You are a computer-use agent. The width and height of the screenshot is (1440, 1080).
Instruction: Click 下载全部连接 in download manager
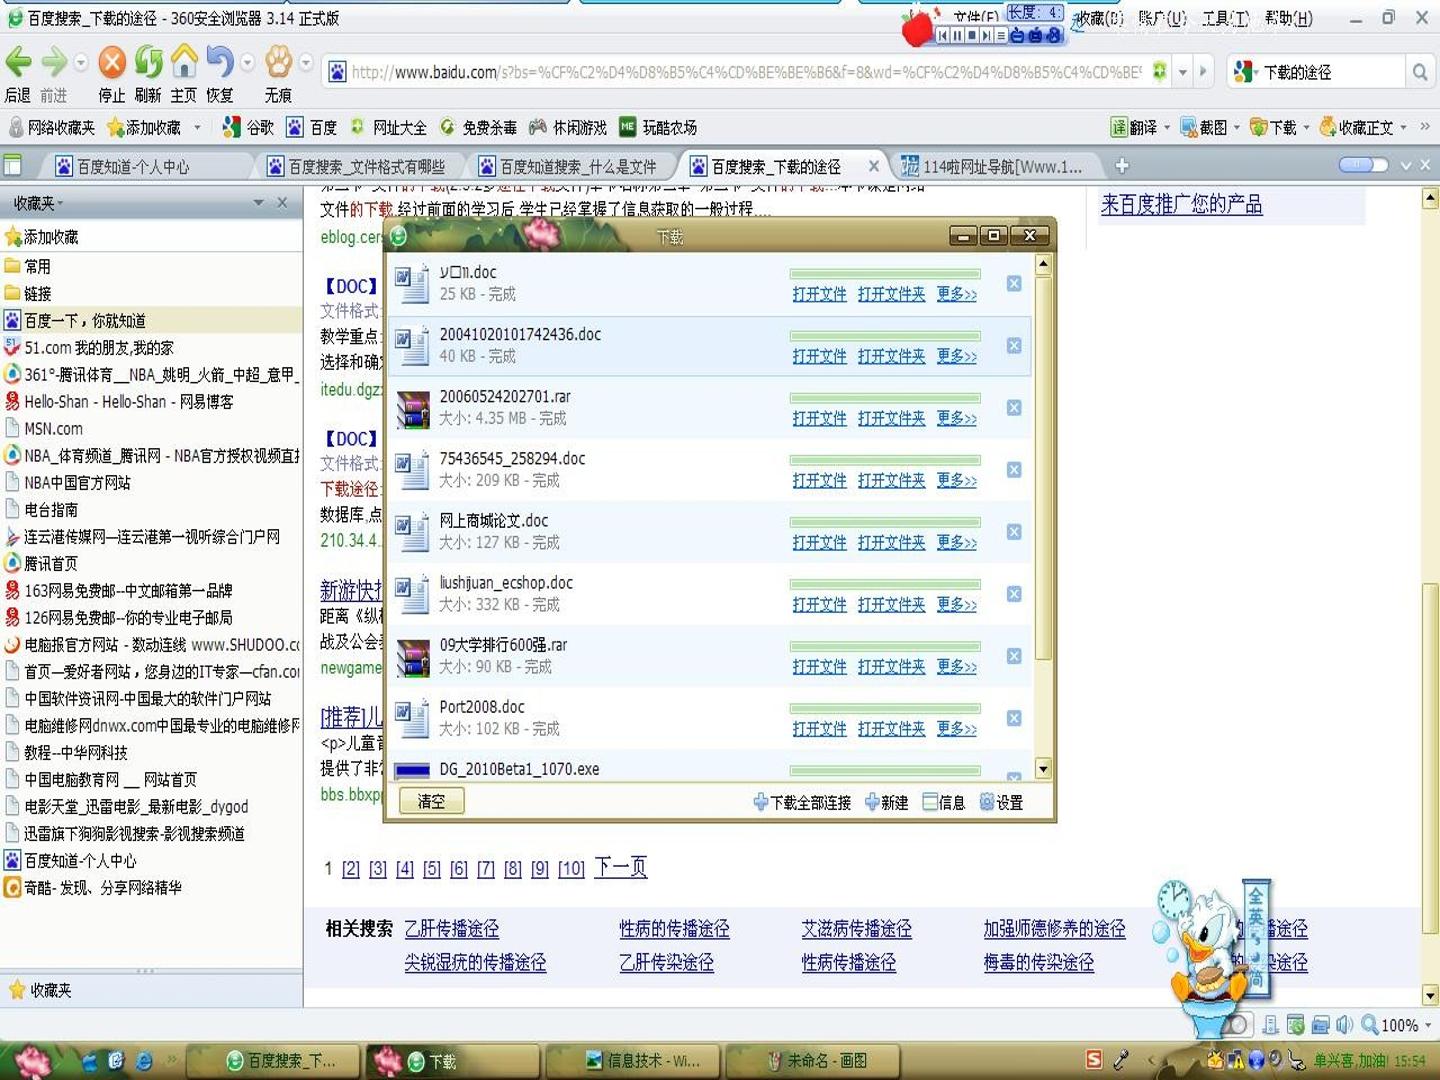coord(802,802)
